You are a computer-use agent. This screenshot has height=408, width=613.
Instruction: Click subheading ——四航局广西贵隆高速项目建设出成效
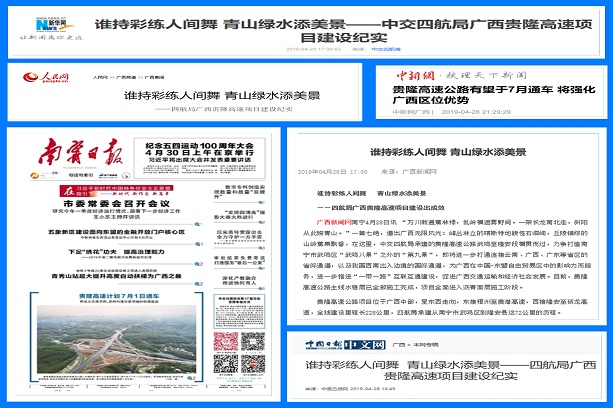pos(381,208)
